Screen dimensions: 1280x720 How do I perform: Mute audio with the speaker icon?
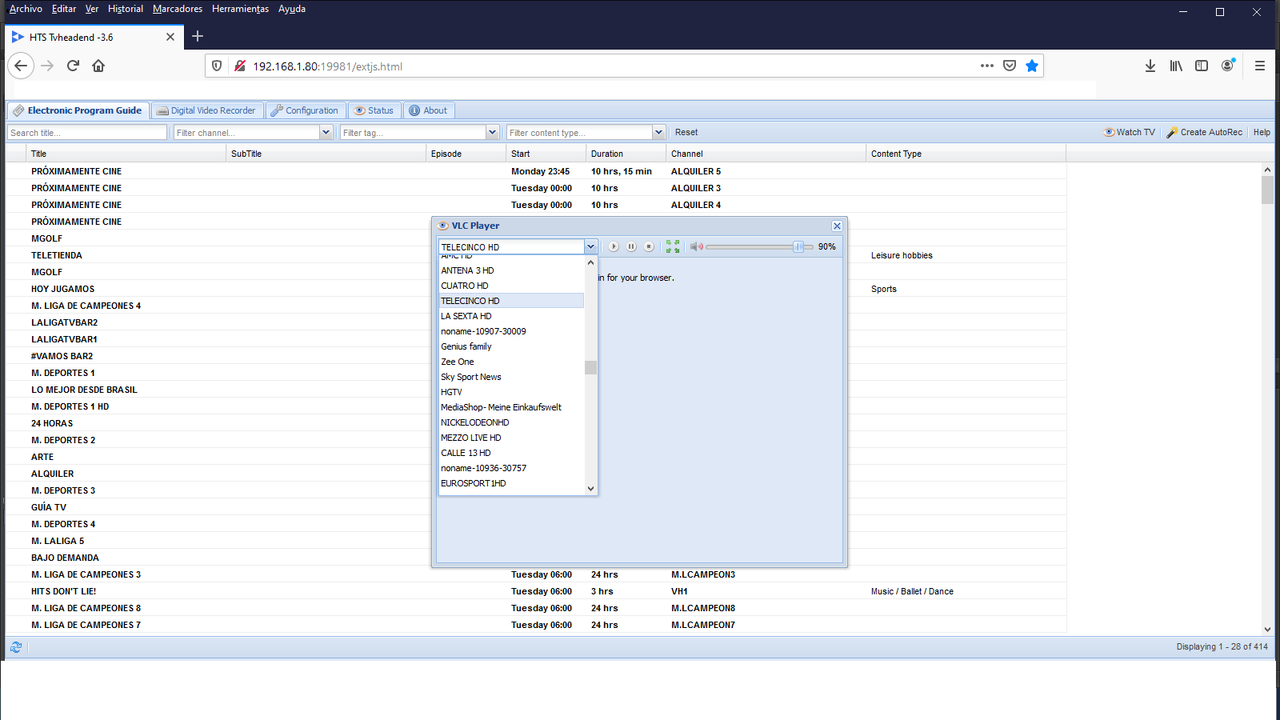[697, 247]
